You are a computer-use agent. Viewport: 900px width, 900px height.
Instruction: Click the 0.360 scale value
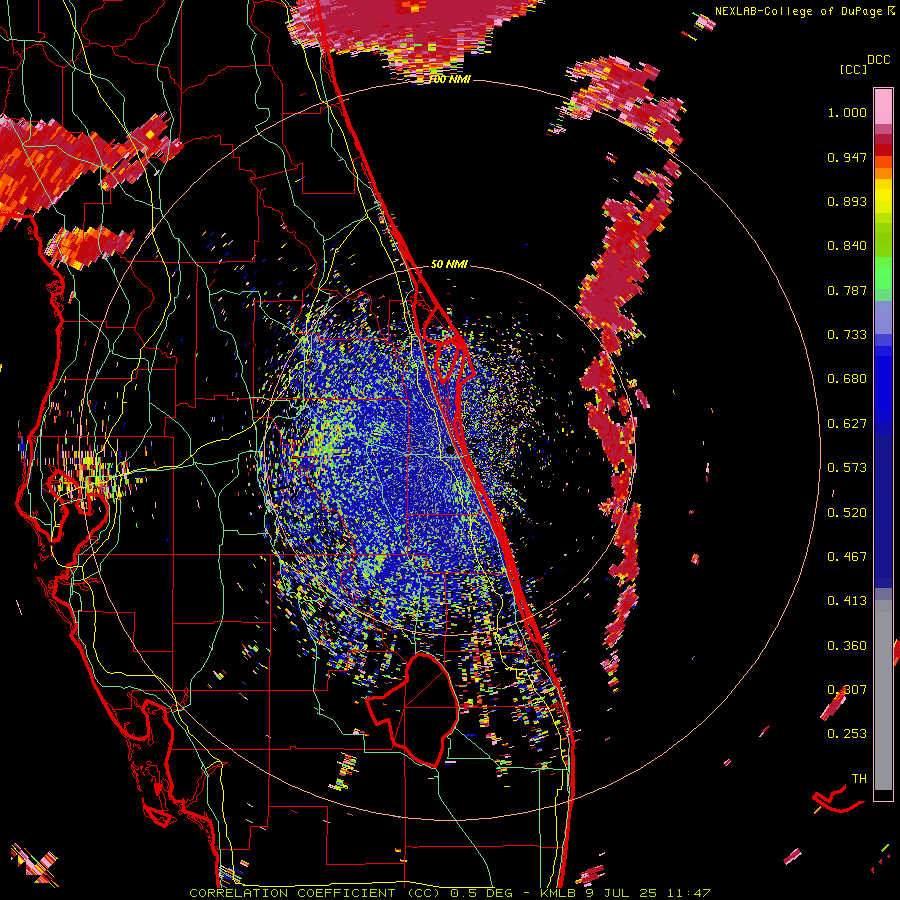(x=847, y=646)
